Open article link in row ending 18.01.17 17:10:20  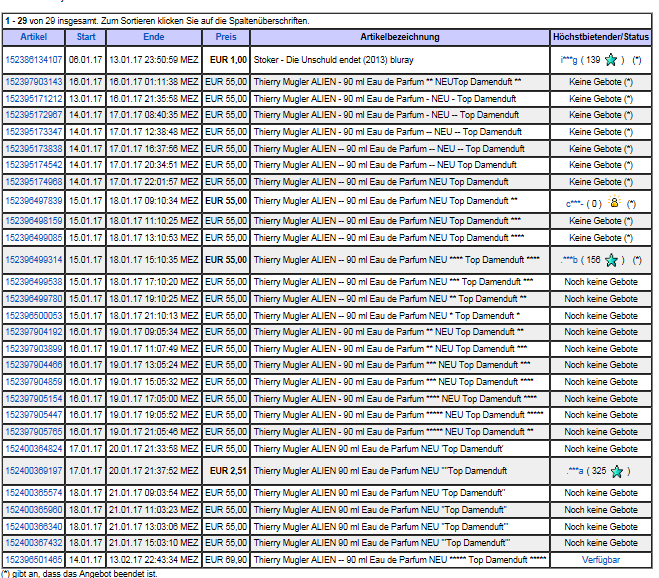[x=34, y=282]
